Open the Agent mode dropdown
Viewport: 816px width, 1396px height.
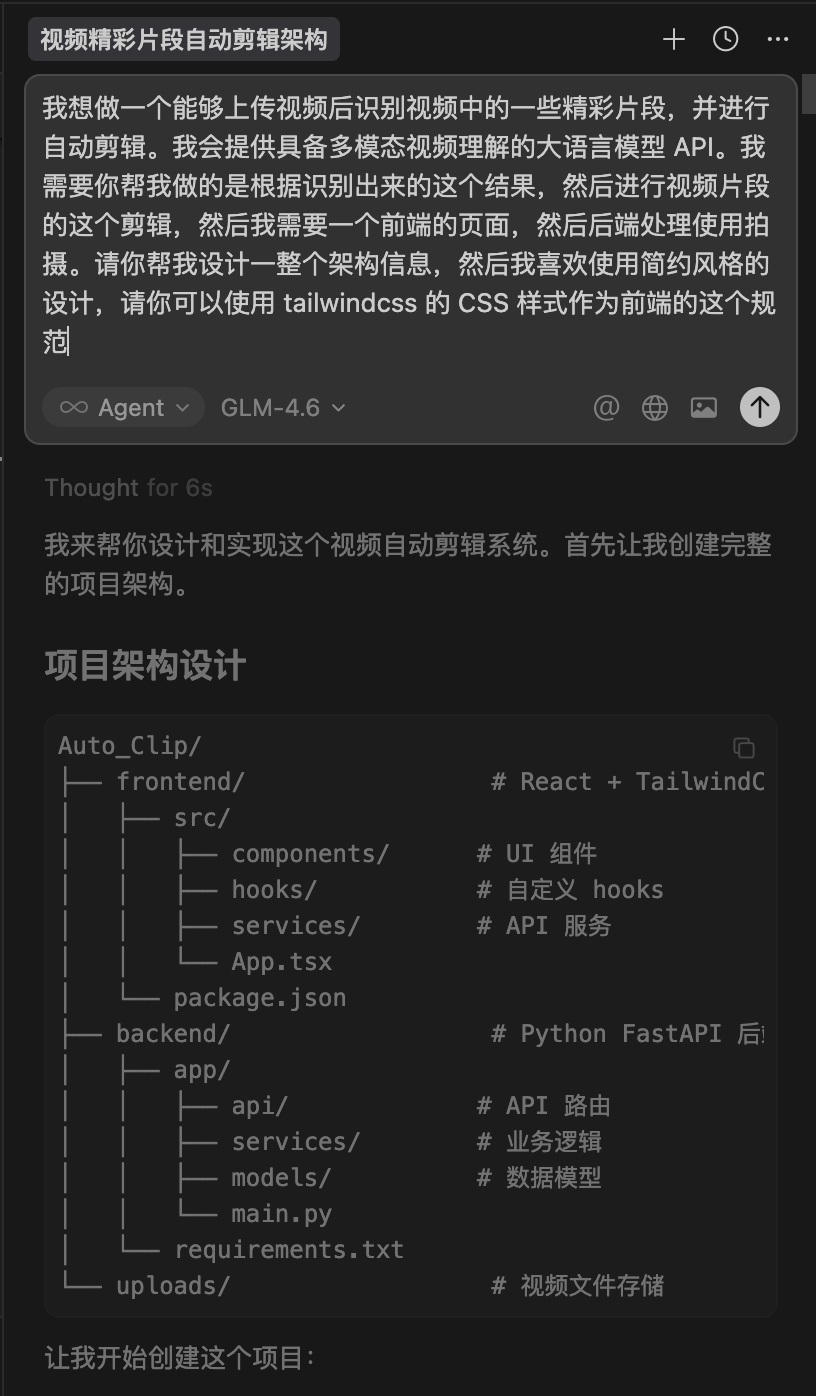[x=181, y=407]
